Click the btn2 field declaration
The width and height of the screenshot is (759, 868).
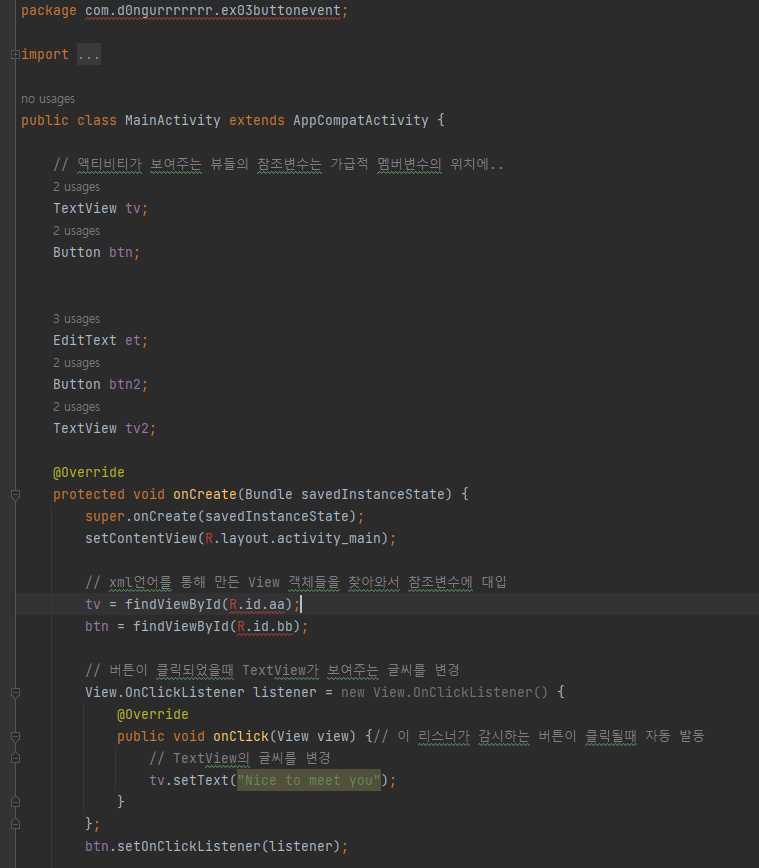(x=125, y=384)
